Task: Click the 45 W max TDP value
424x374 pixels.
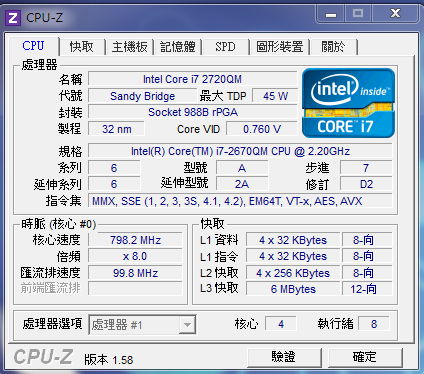Action: pos(275,96)
